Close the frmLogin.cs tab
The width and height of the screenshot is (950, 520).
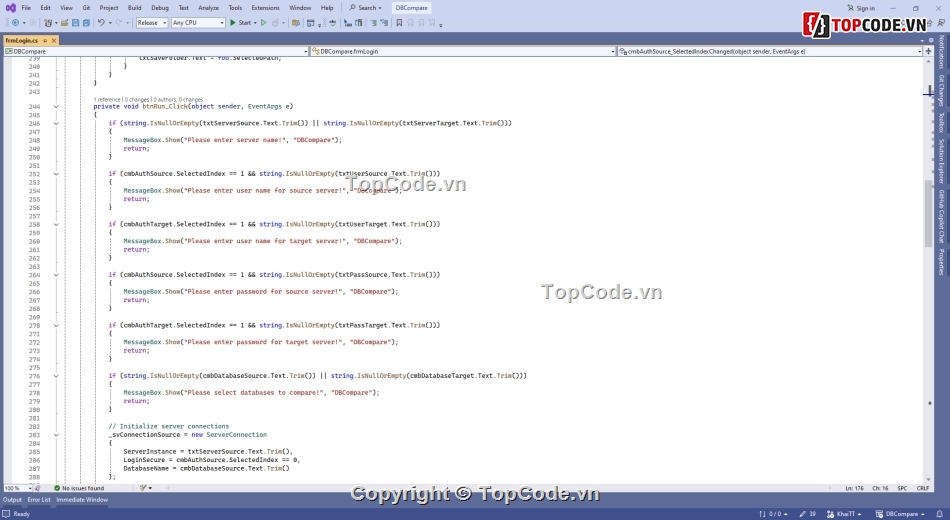(53, 41)
